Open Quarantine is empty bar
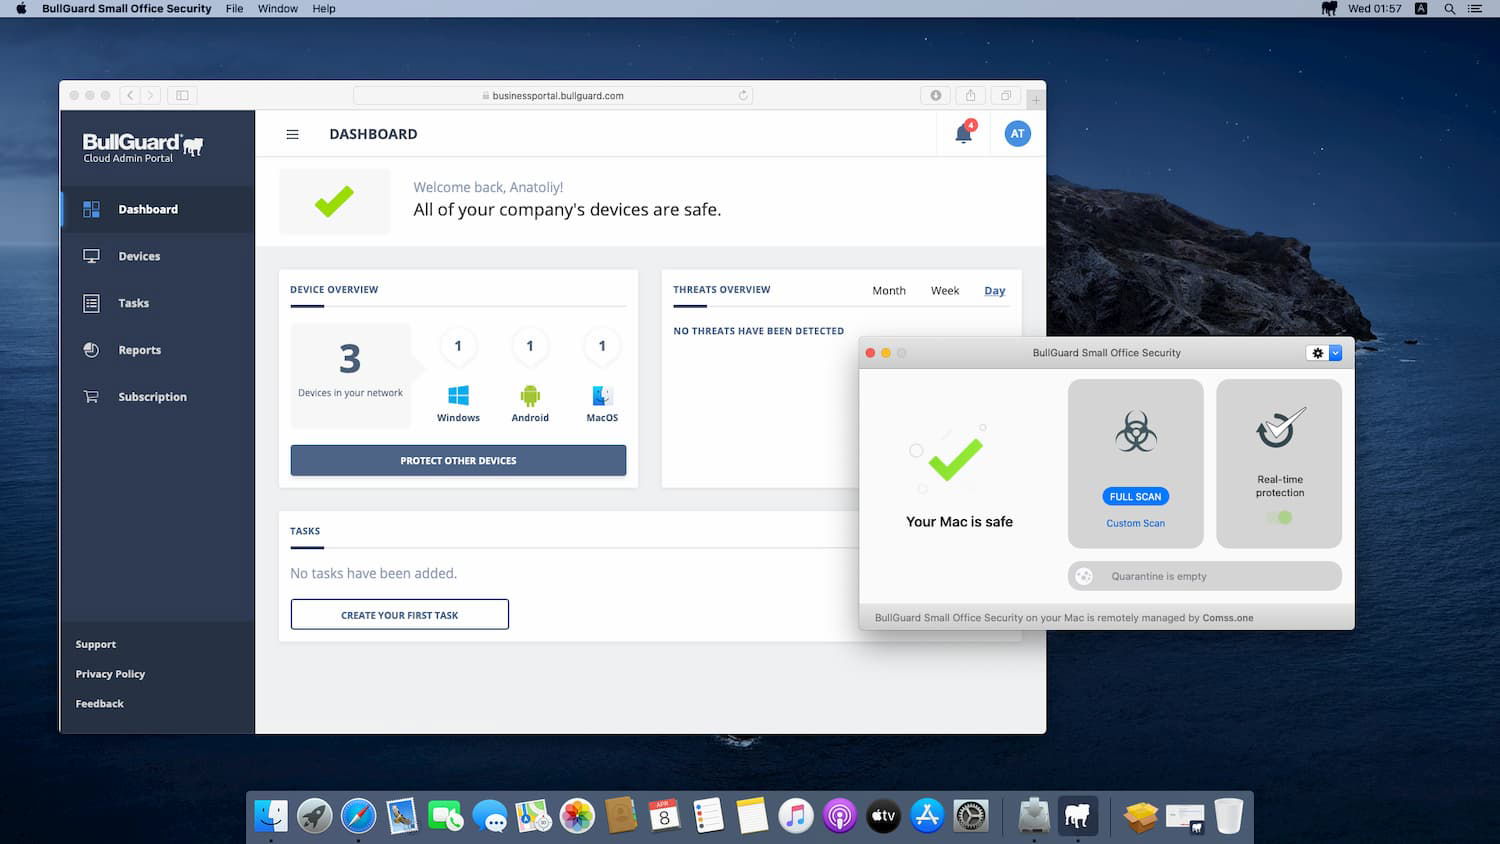This screenshot has width=1500, height=844. [x=1205, y=576]
